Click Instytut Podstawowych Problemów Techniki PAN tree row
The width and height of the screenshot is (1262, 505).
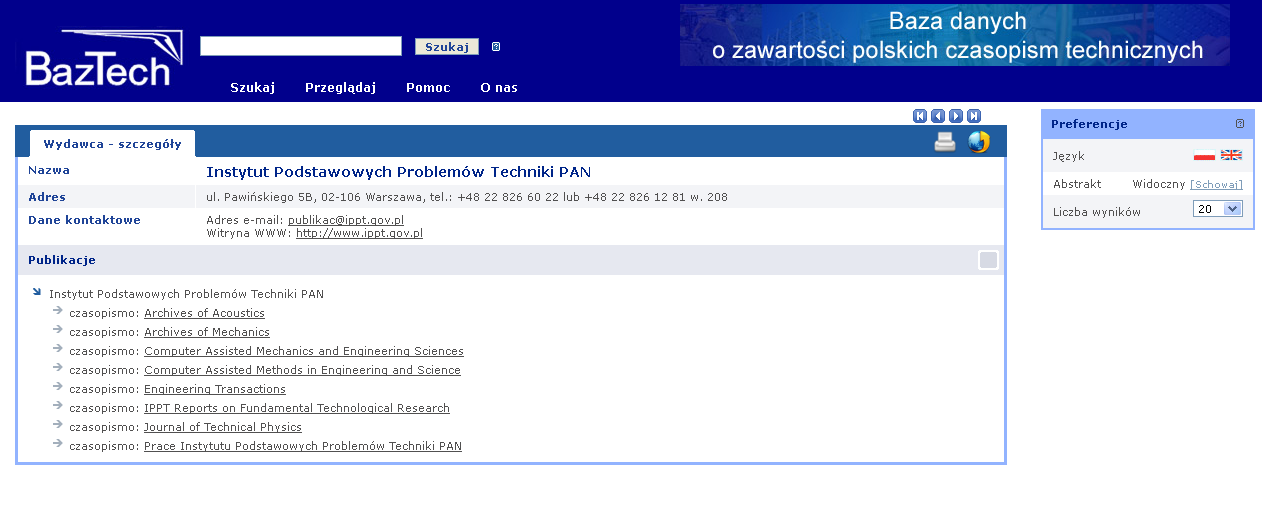click(186, 294)
